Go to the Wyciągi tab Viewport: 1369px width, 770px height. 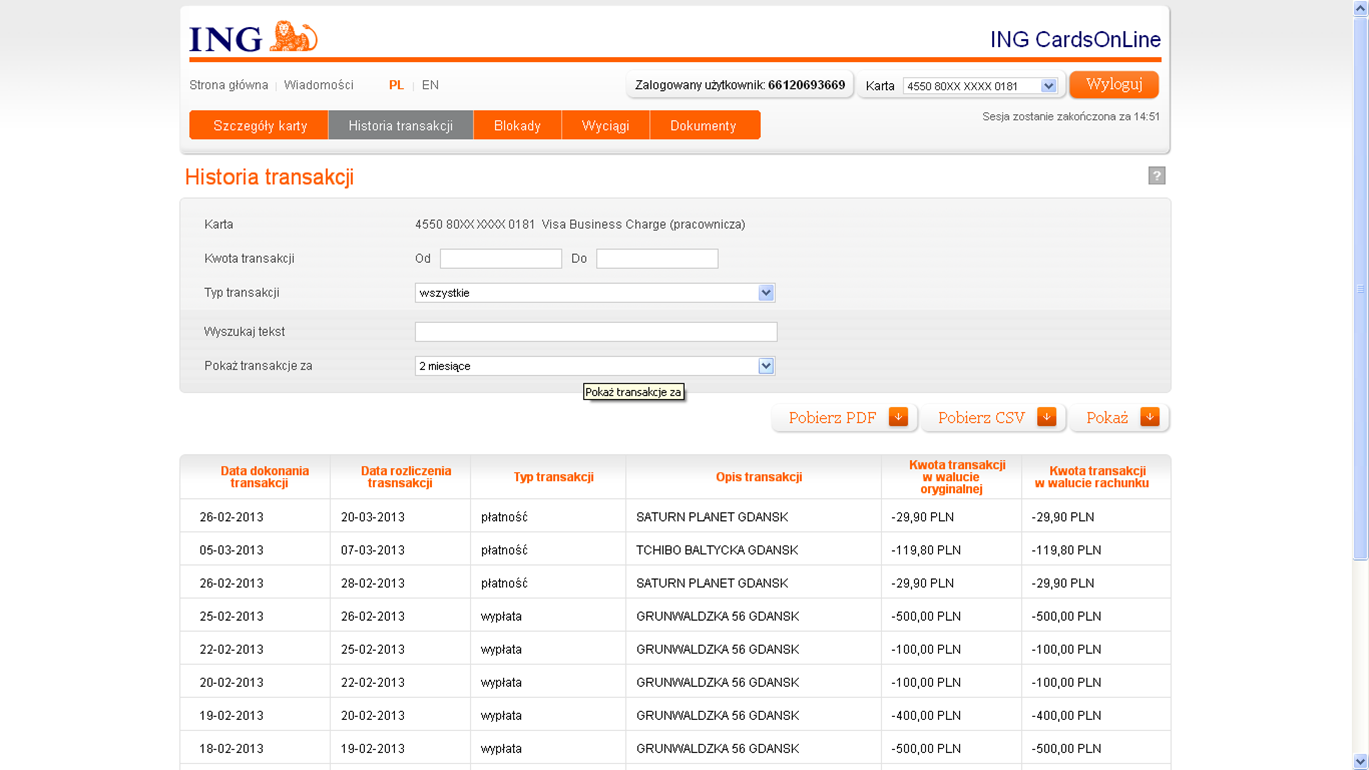[x=605, y=126]
